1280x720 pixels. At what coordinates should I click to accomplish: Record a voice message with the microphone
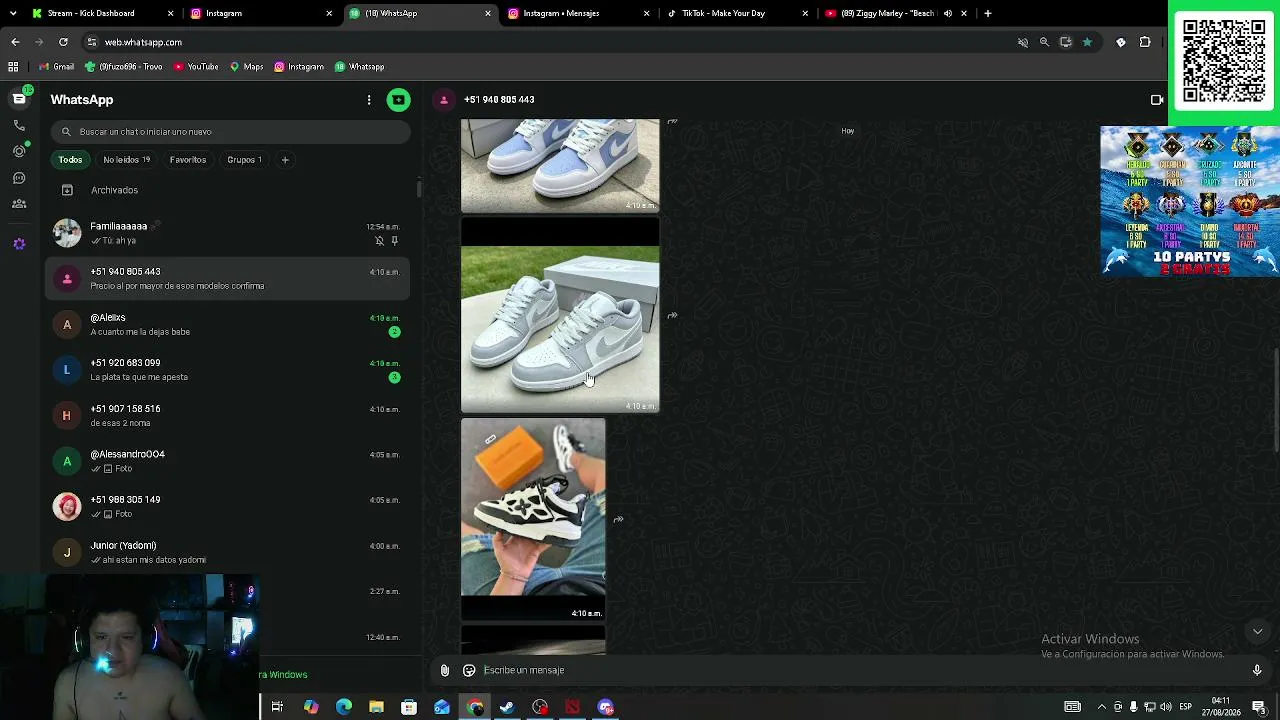1257,670
